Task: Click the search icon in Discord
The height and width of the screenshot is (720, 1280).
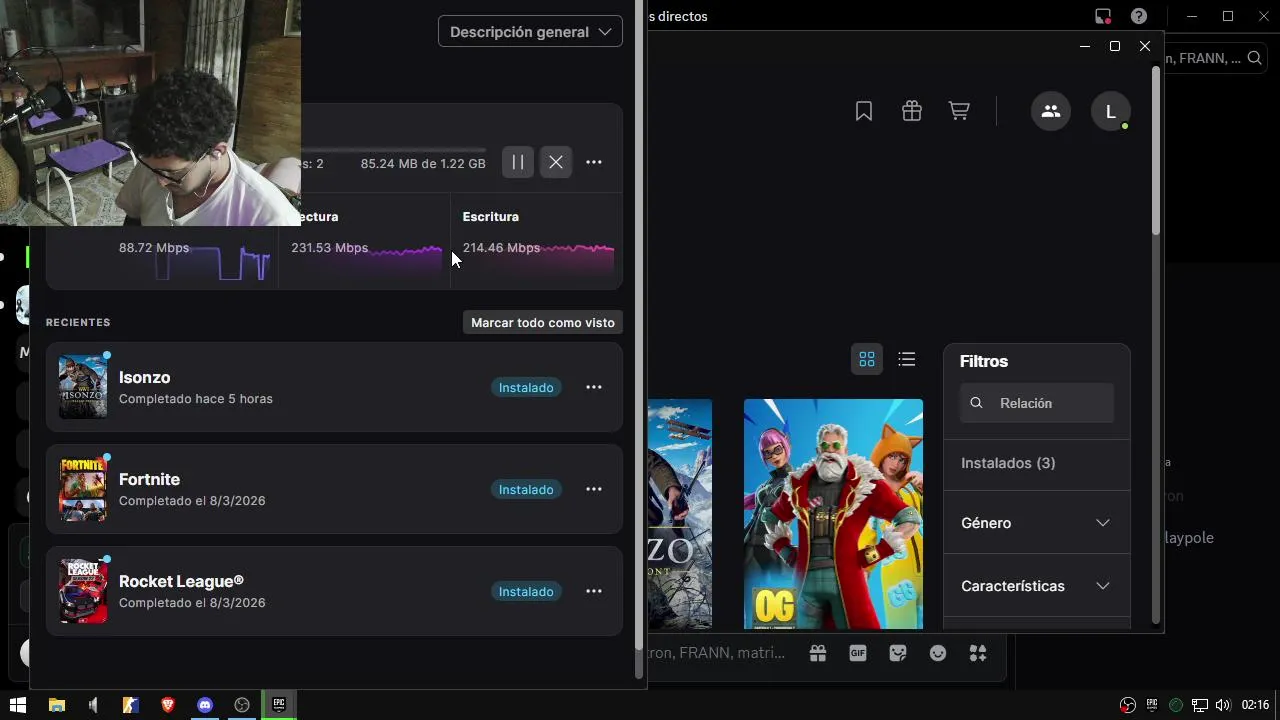Action: pyautogui.click(x=1255, y=58)
